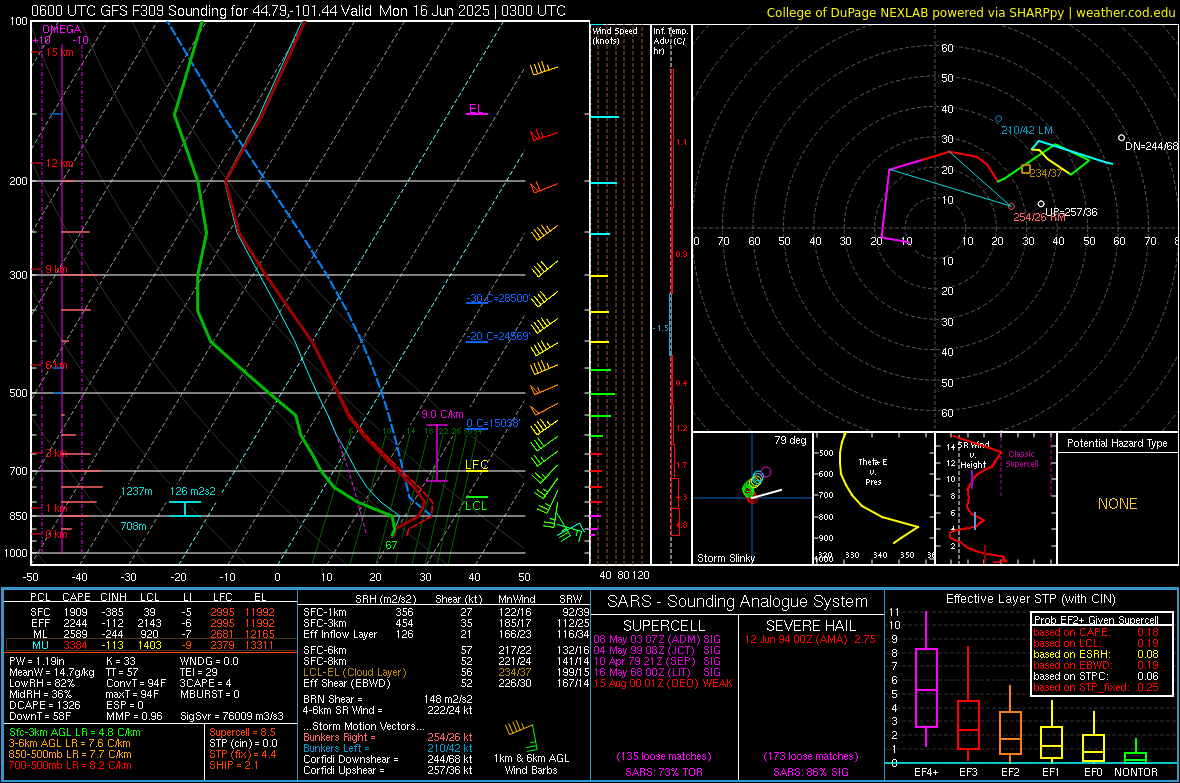Click the cyan effective inflow bracket on skew-T
The width and height of the screenshot is (1180, 783).
(184, 508)
